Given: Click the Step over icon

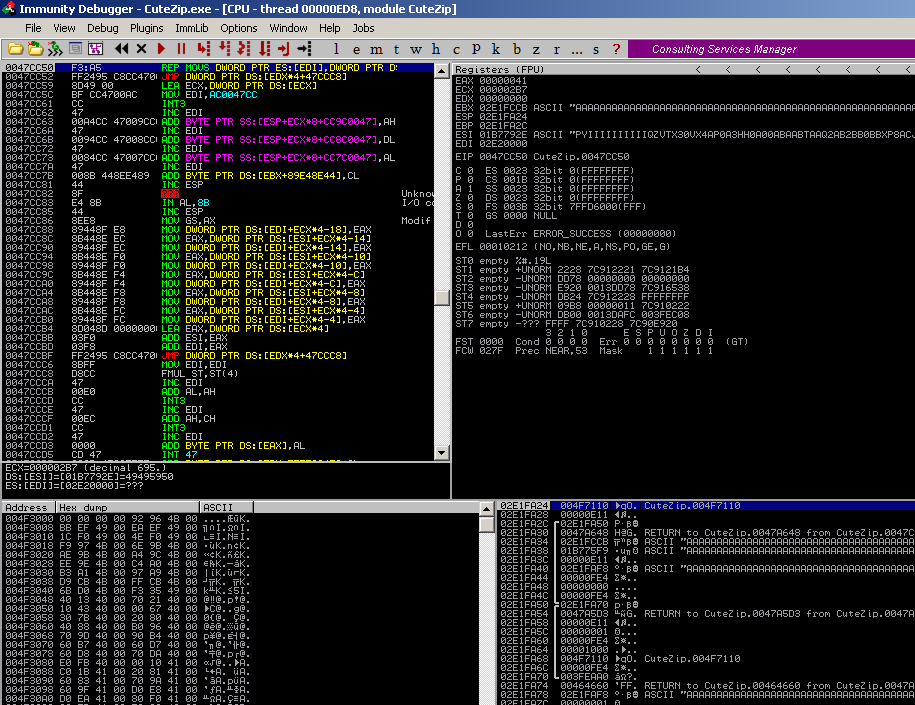Looking at the screenshot, I should [x=224, y=49].
